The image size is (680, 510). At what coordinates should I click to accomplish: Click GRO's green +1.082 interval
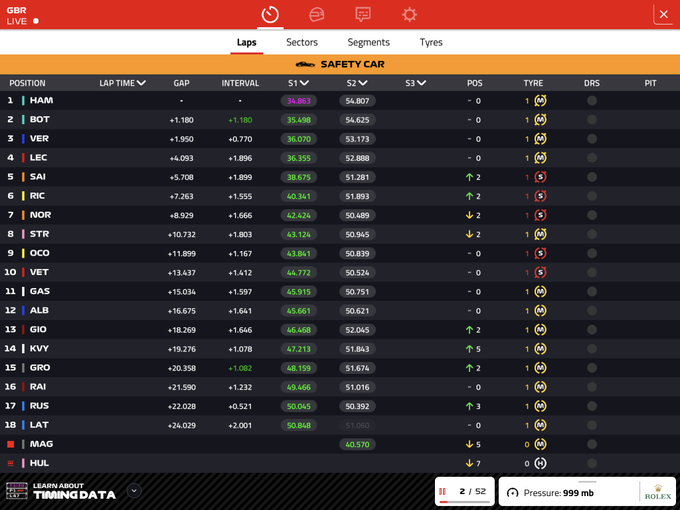[x=240, y=368]
